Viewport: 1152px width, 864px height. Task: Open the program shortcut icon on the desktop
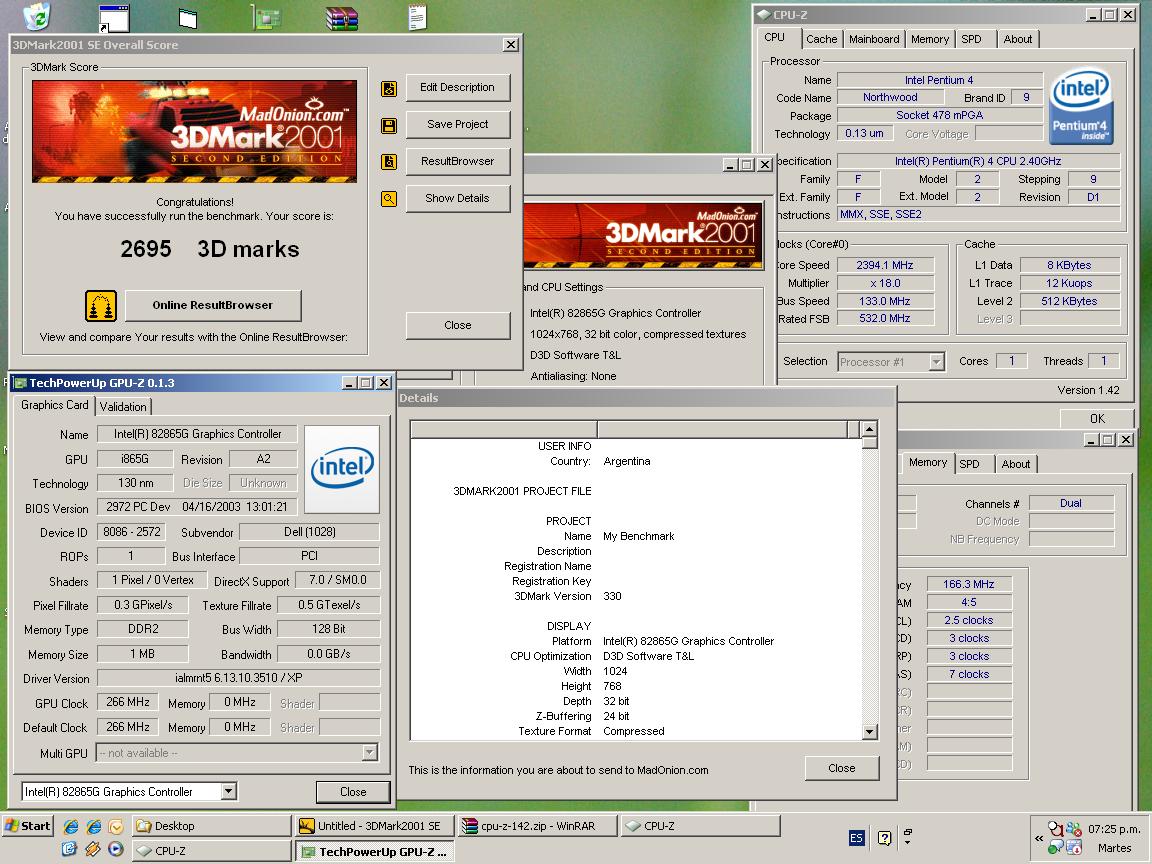pos(114,18)
